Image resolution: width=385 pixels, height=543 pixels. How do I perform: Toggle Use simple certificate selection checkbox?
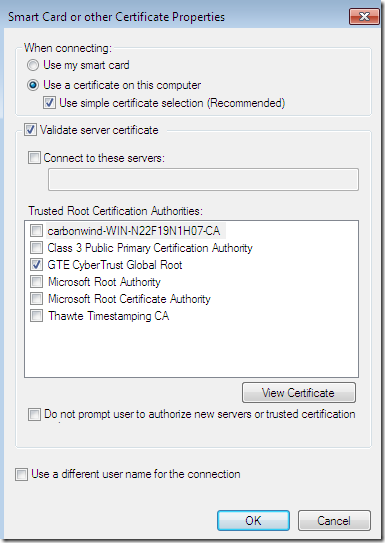pos(49,103)
